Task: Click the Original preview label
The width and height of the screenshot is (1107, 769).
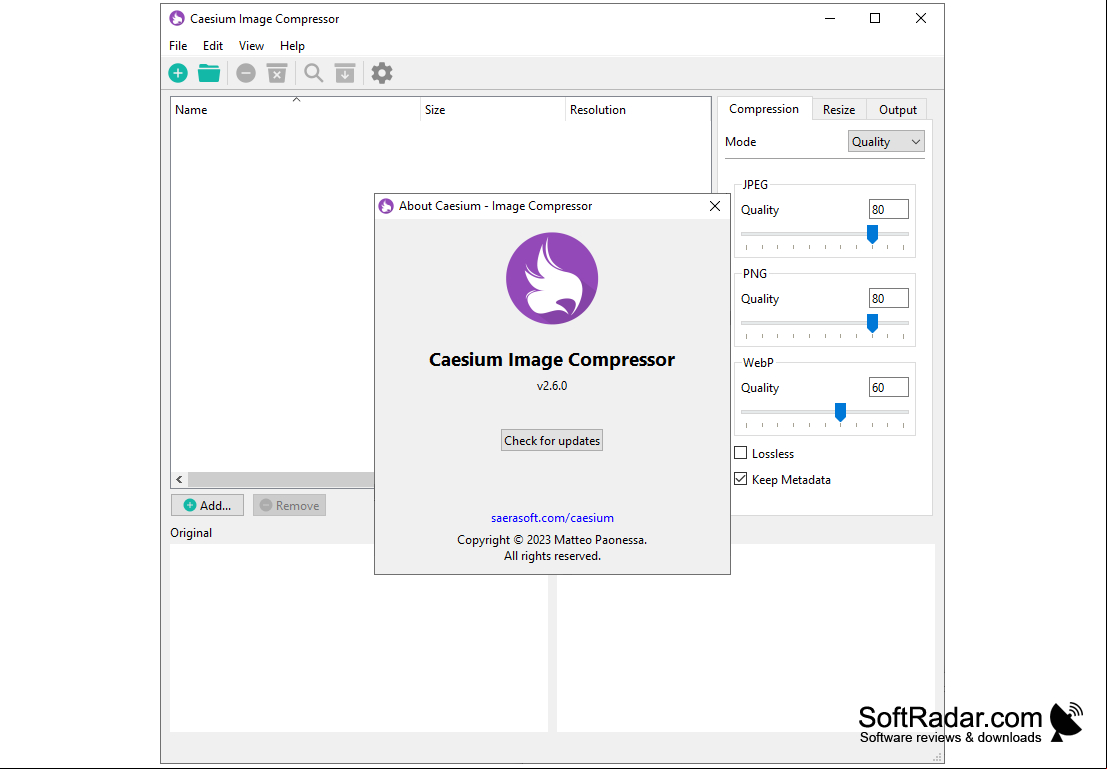Action: click(x=191, y=532)
